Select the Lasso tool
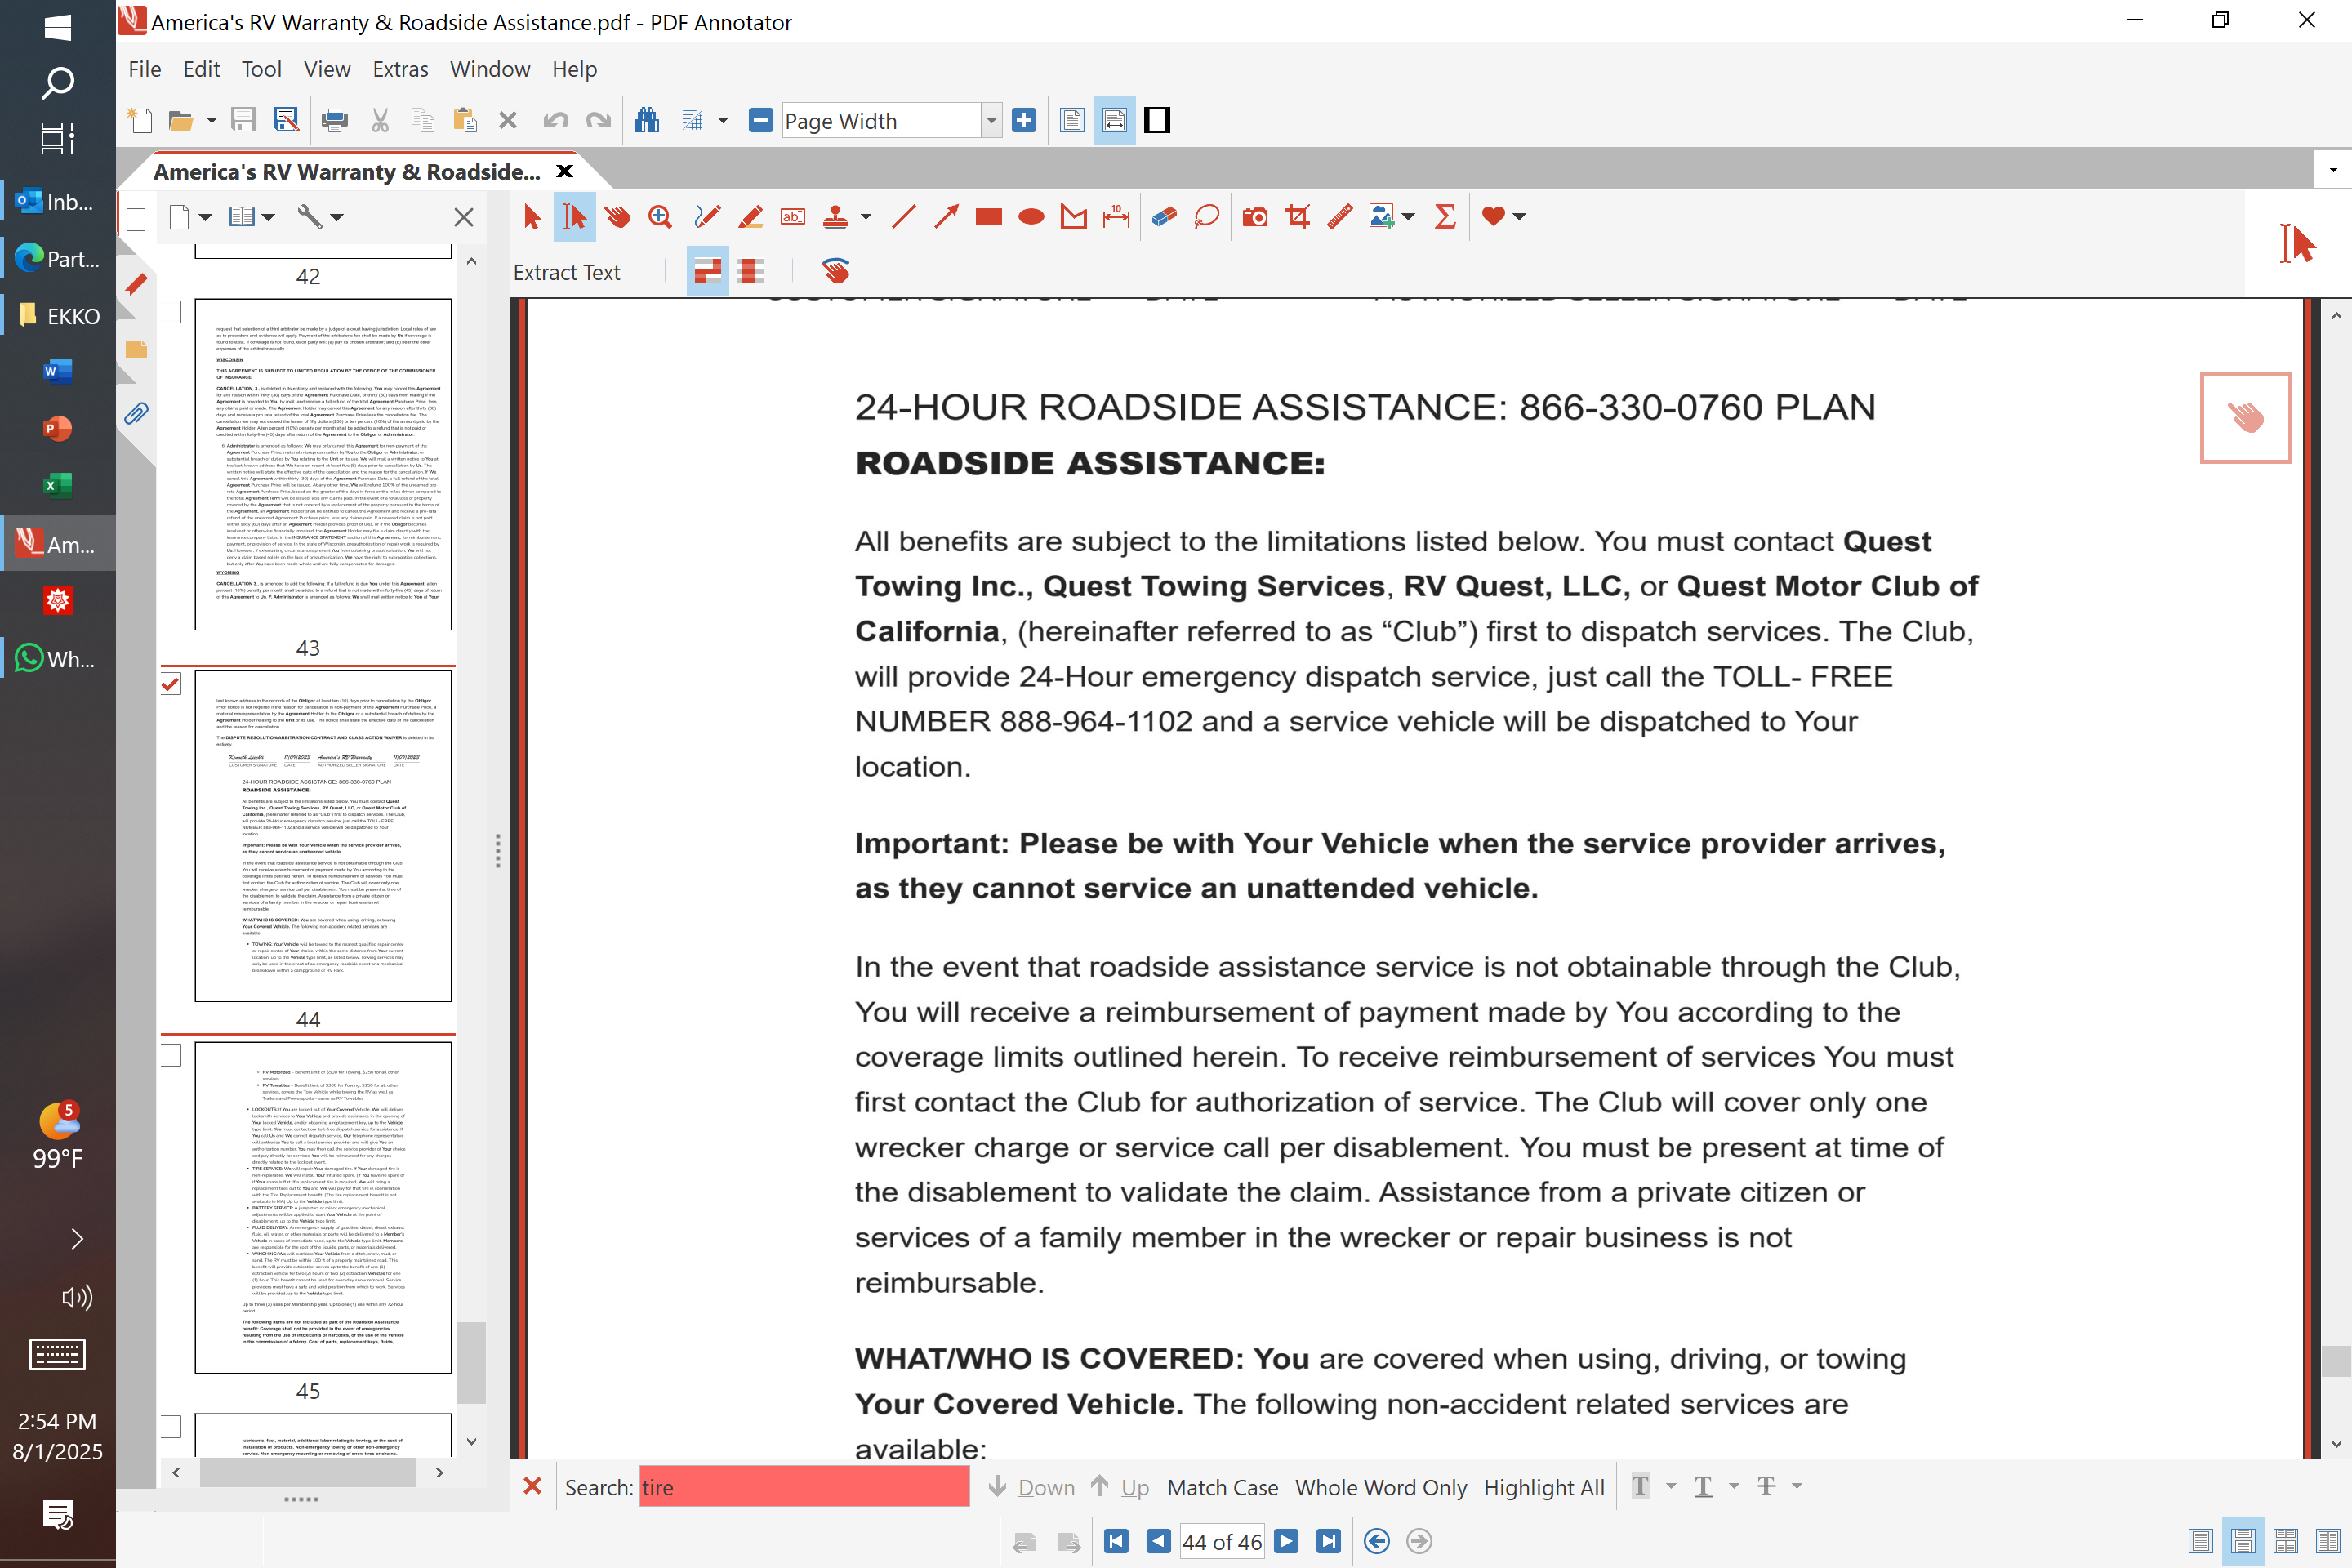The width and height of the screenshot is (2352, 1568). pyautogui.click(x=1206, y=217)
